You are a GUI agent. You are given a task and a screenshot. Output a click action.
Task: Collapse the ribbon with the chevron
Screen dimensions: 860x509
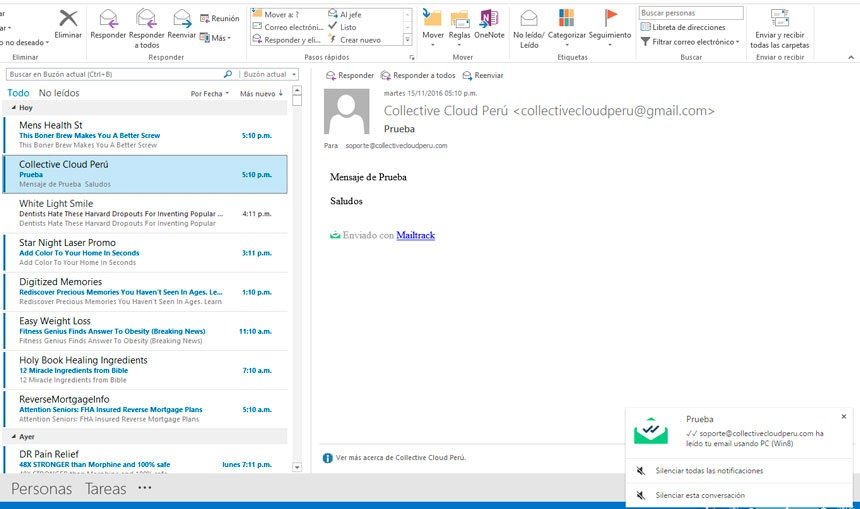click(851, 57)
